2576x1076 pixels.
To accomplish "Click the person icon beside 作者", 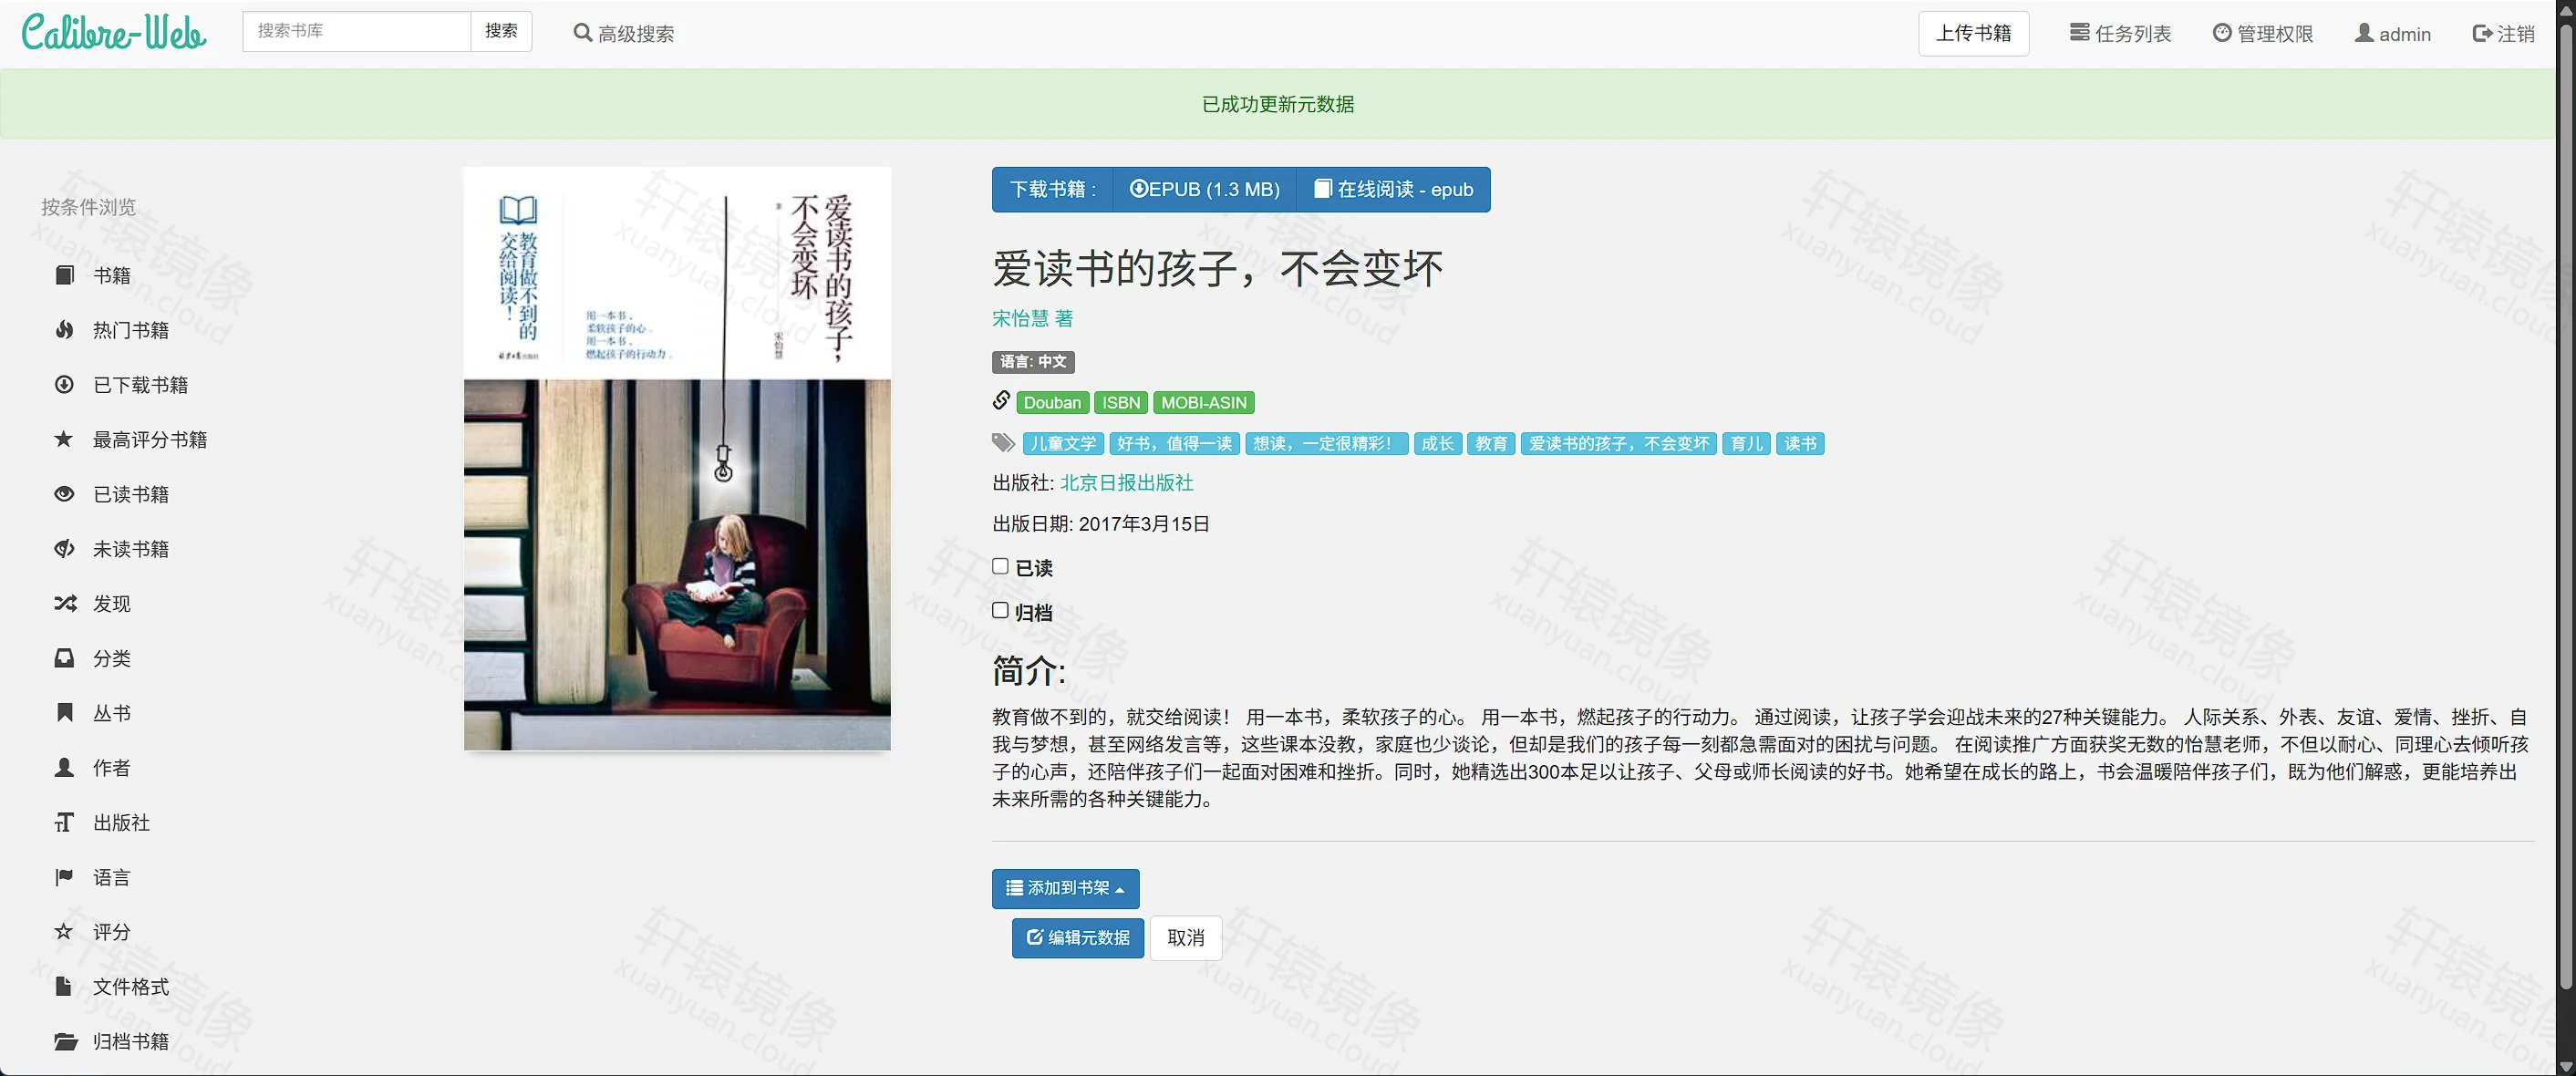I will pos(64,768).
